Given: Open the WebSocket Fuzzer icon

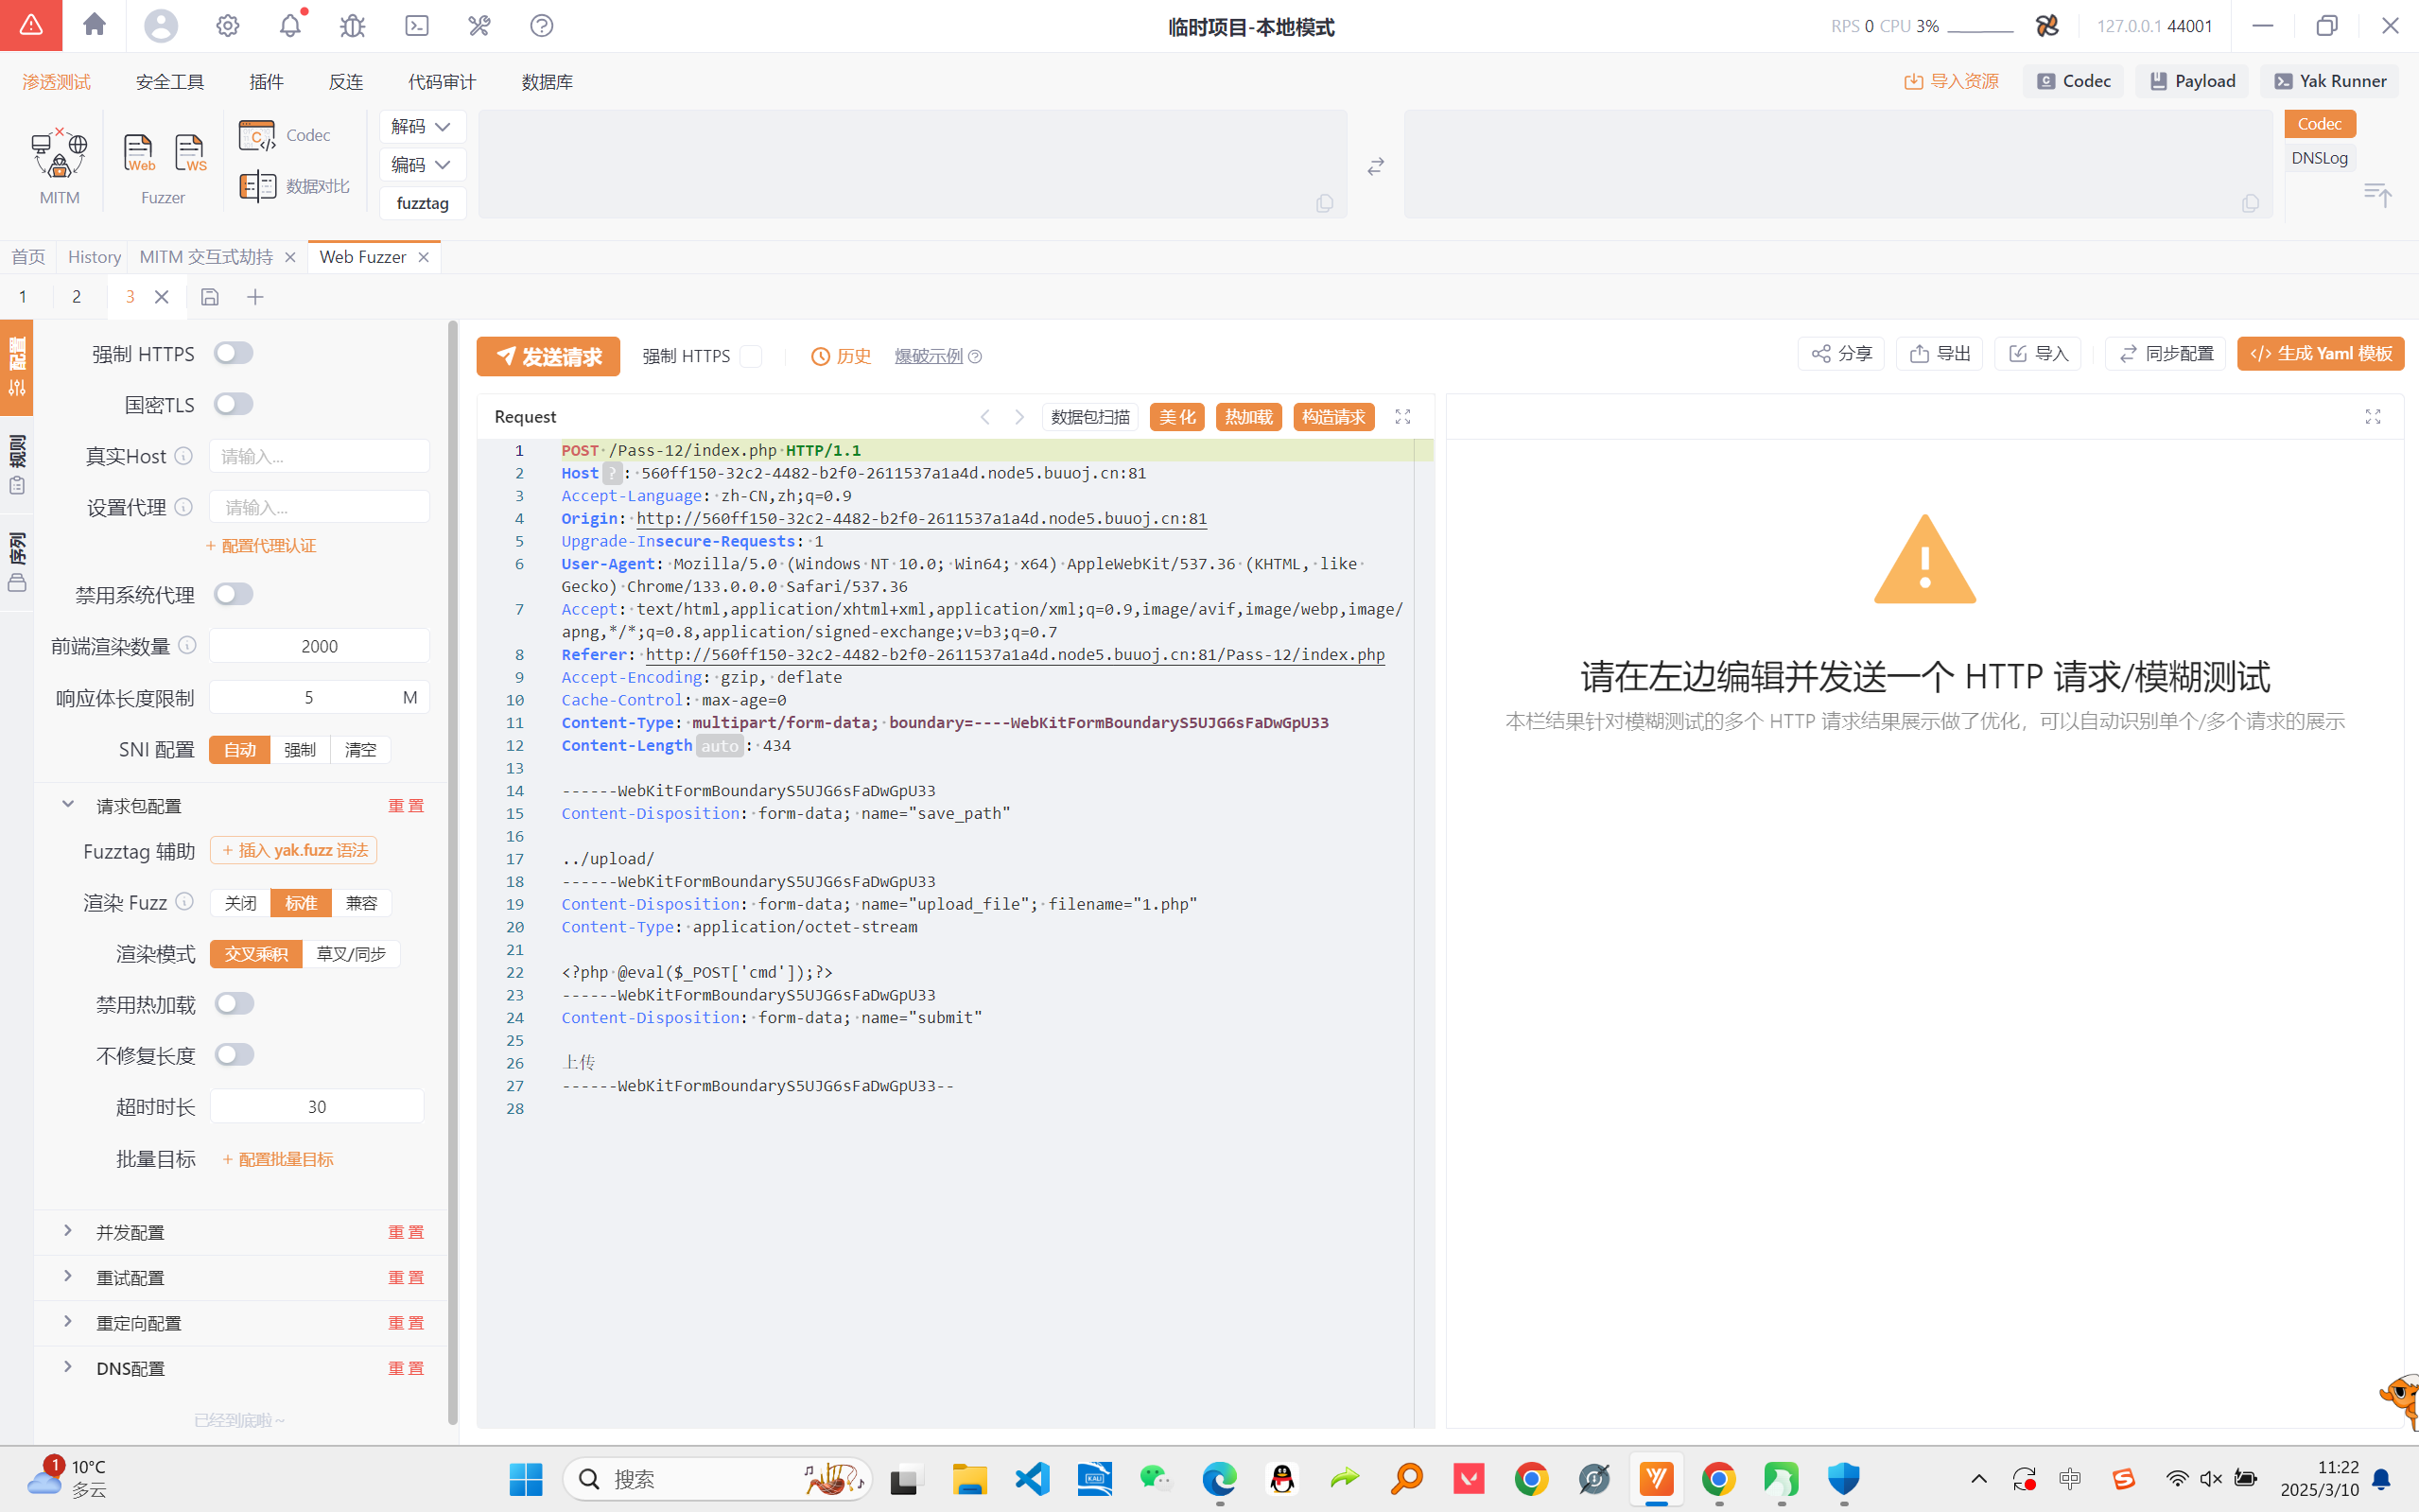Looking at the screenshot, I should 190,153.
